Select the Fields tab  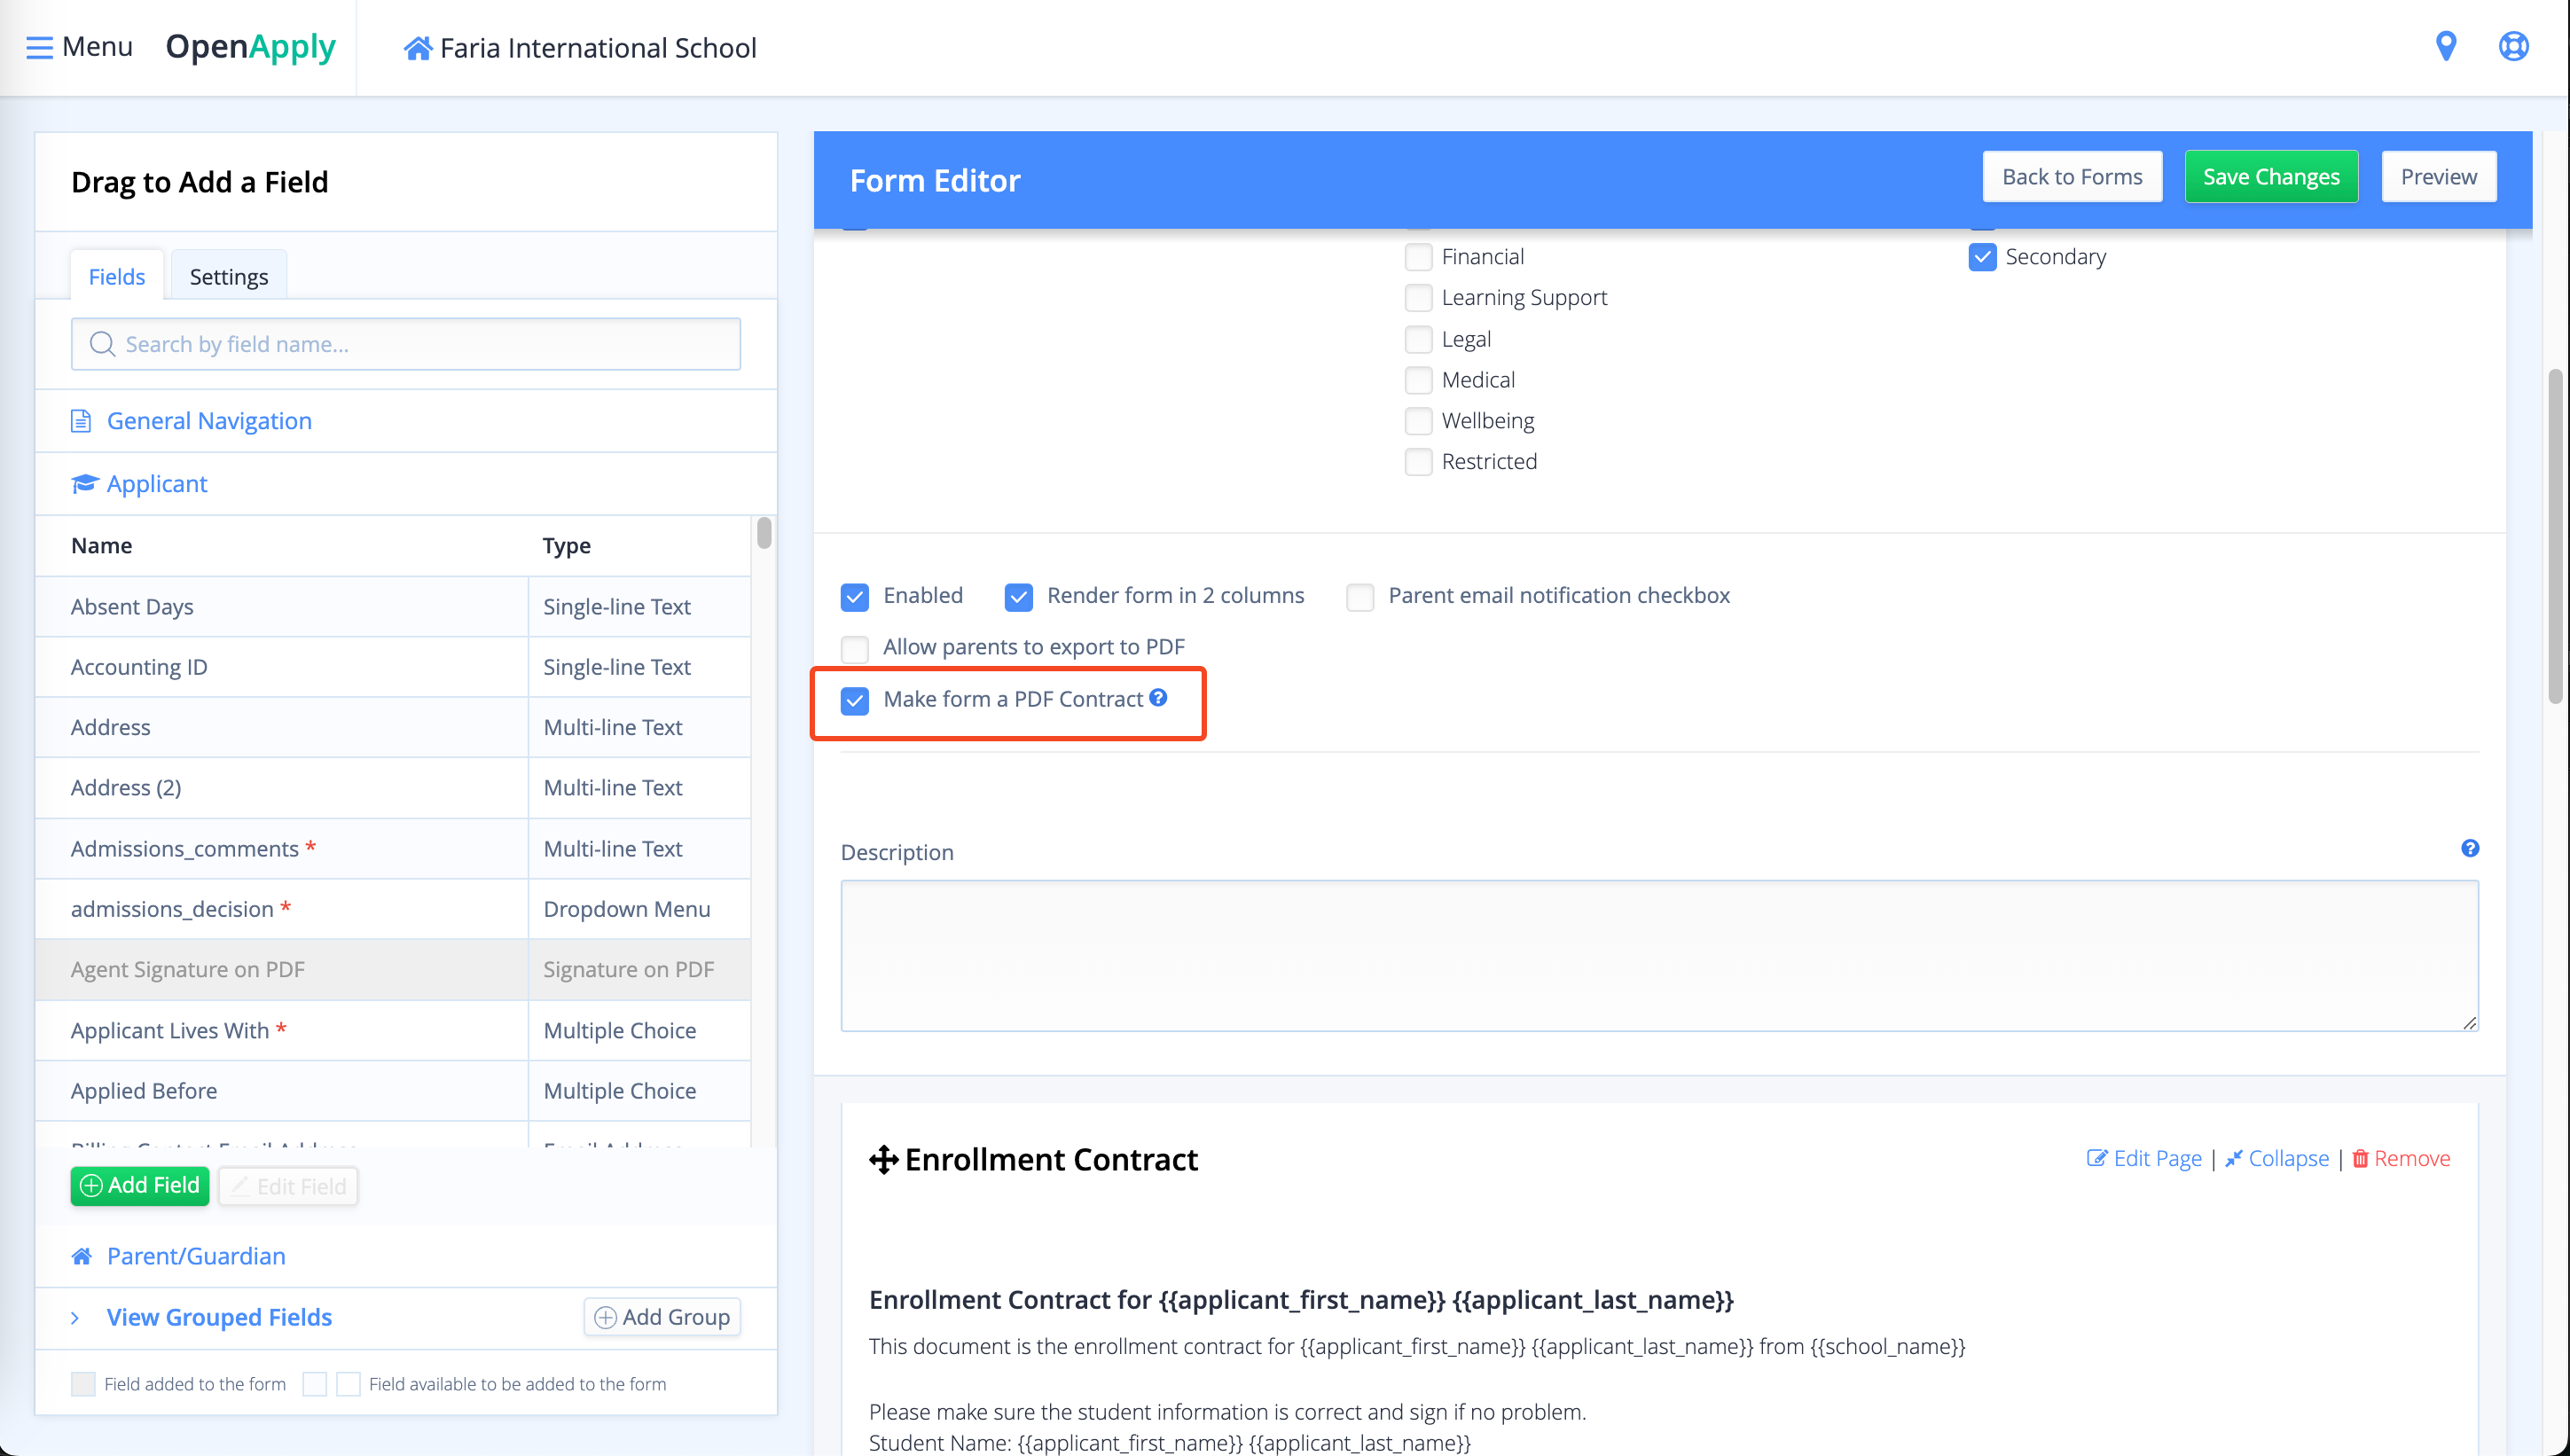116,276
